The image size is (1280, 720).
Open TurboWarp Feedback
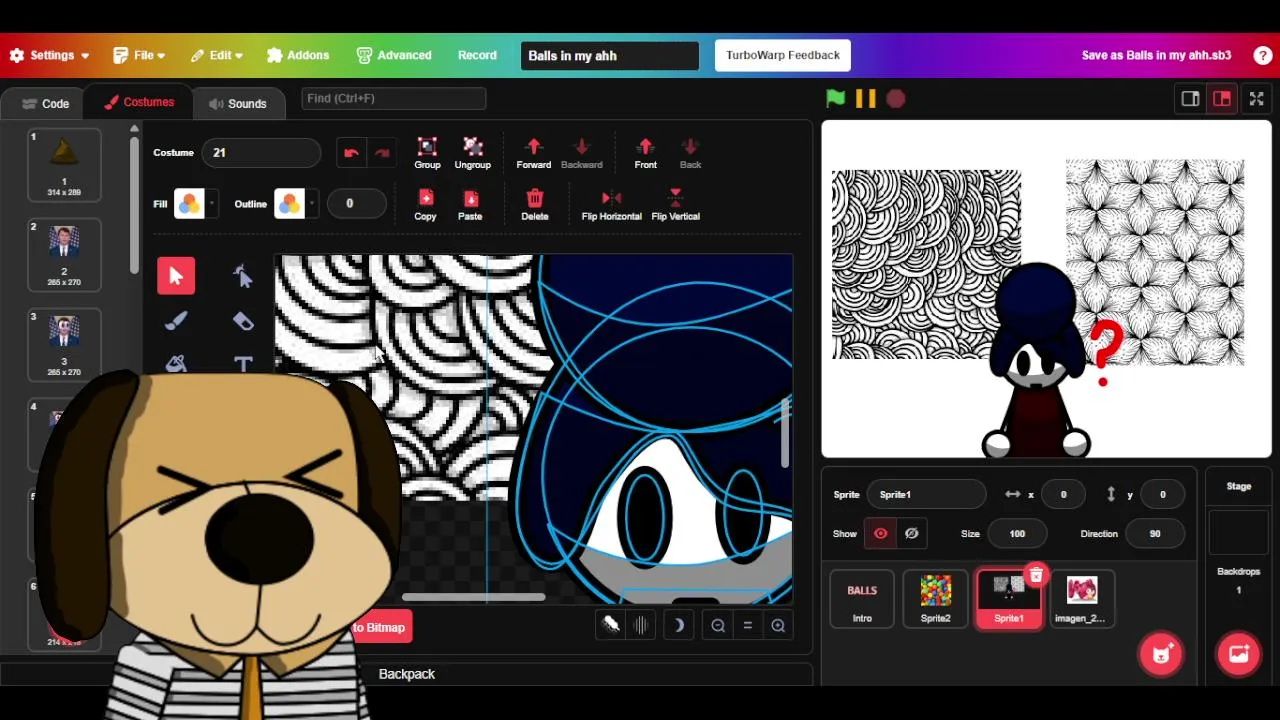coord(783,56)
